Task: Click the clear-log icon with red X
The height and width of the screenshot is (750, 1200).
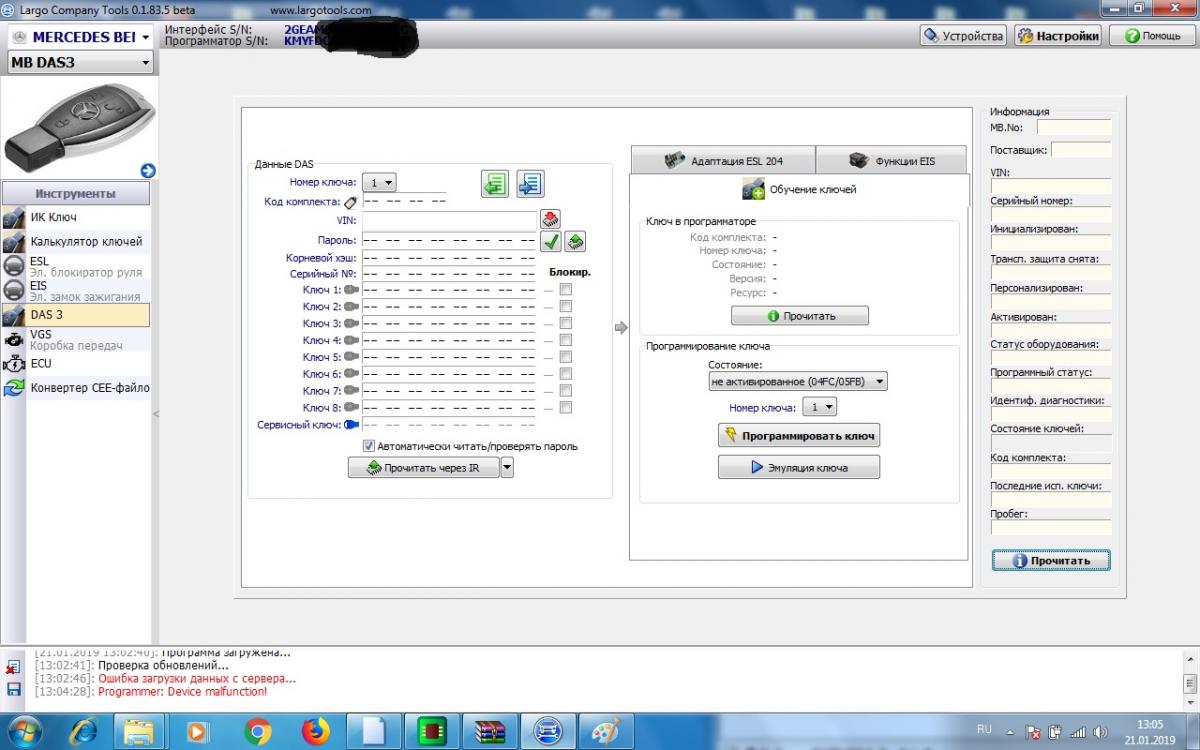Action: click(14, 667)
